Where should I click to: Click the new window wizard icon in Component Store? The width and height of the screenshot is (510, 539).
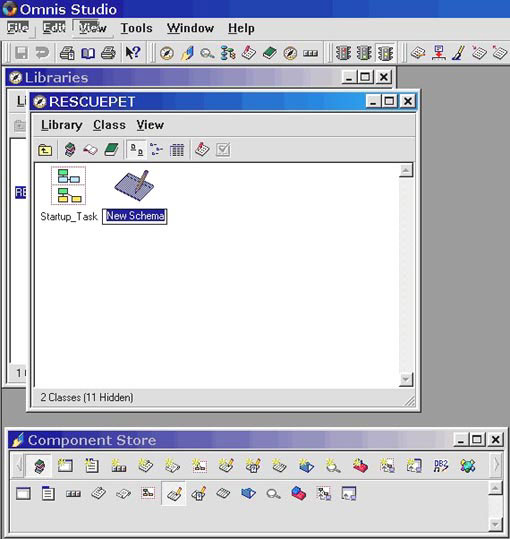(x=65, y=466)
